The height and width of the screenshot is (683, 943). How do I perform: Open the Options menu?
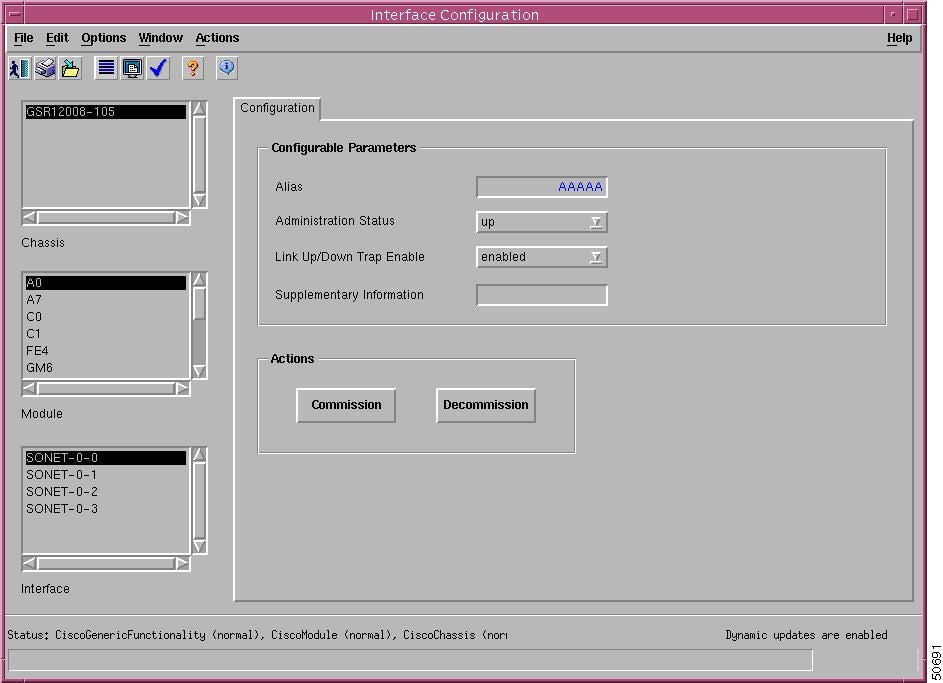[x=103, y=38]
